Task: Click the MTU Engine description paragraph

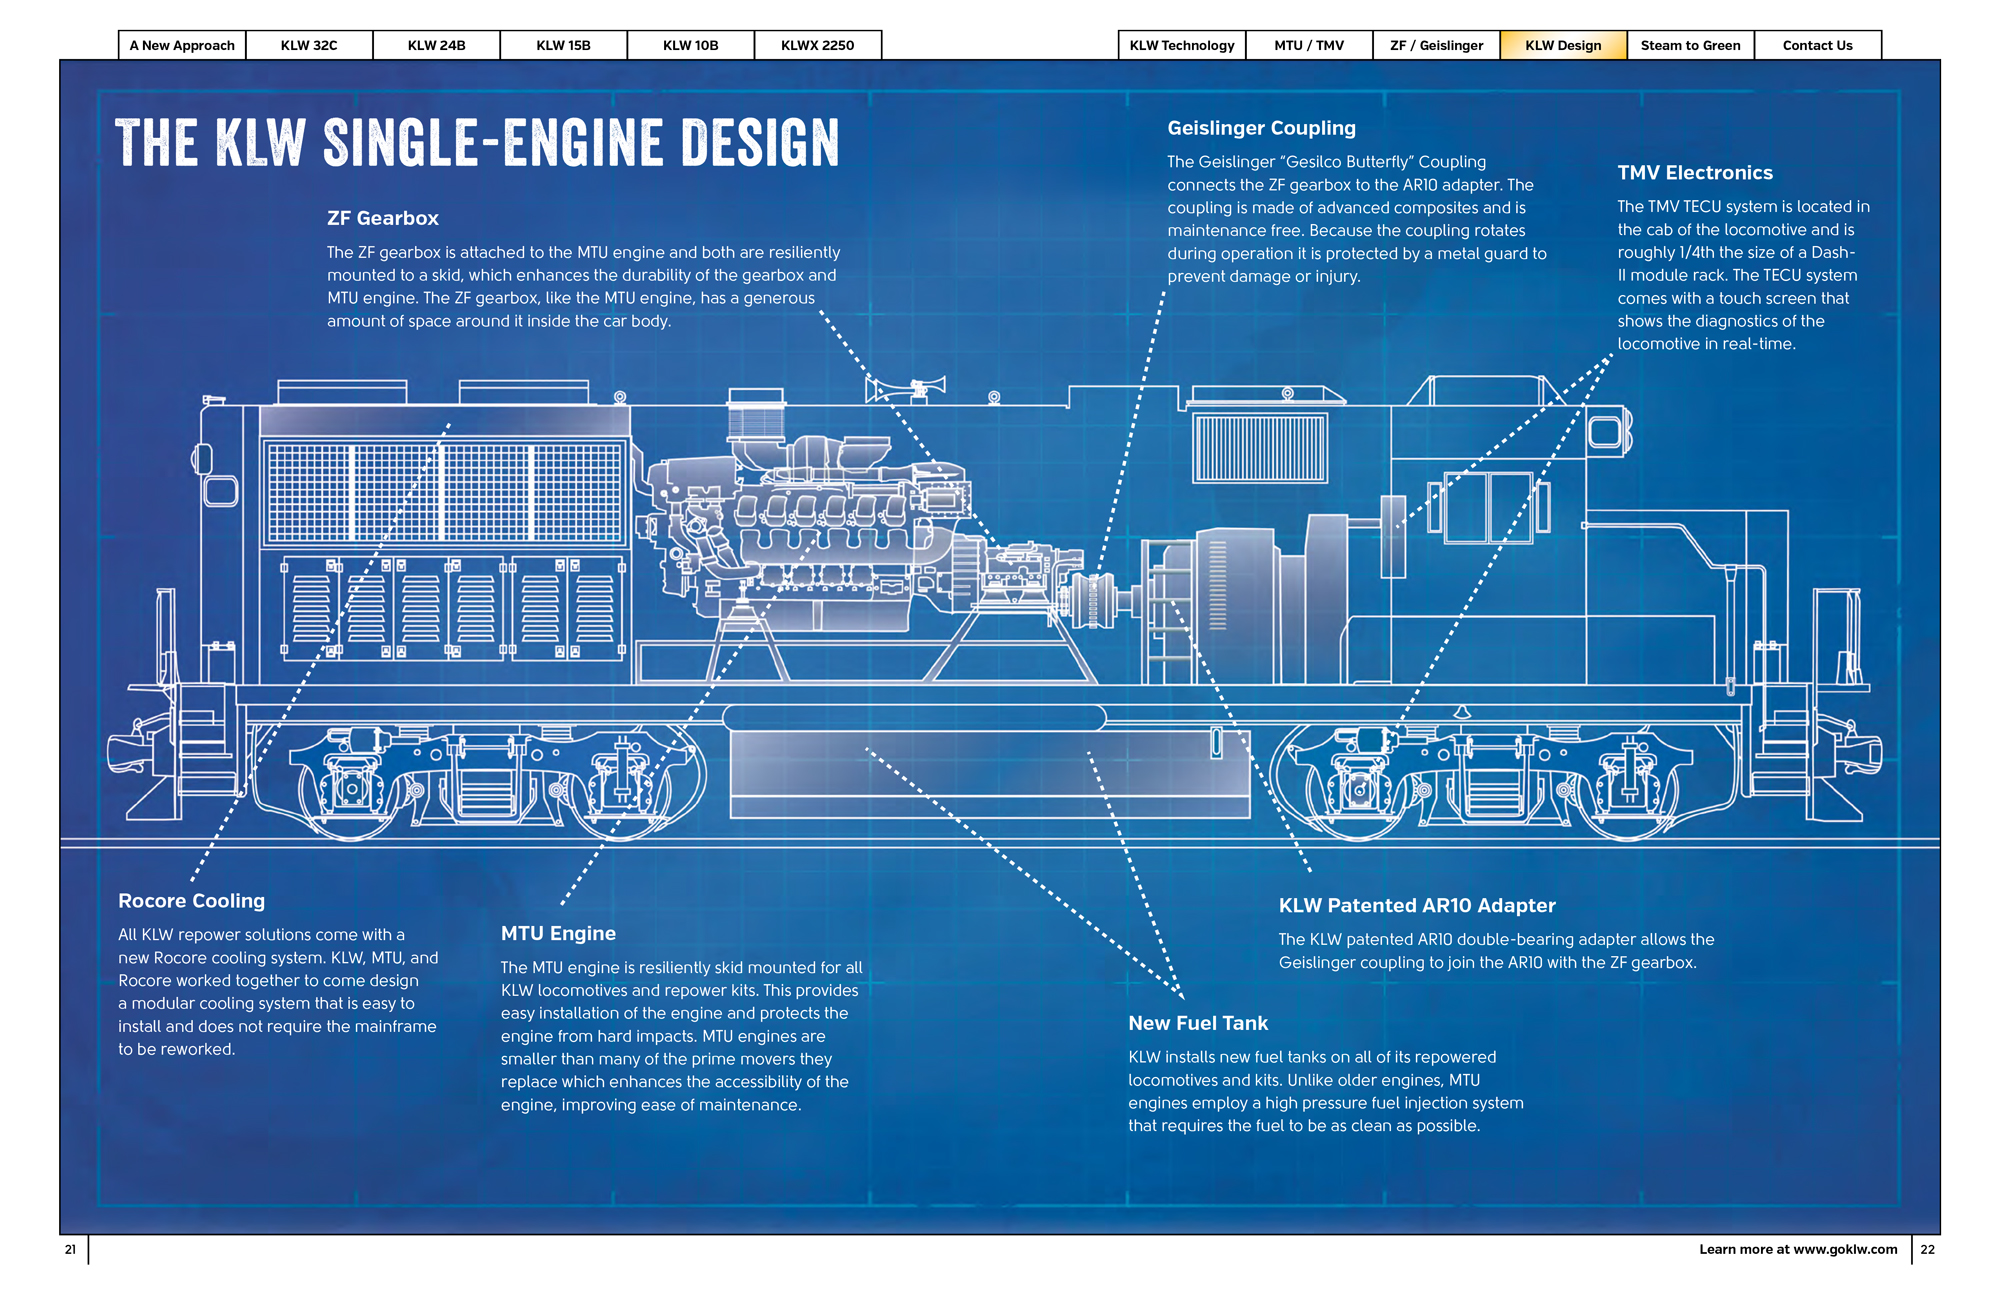Action: (x=681, y=1036)
